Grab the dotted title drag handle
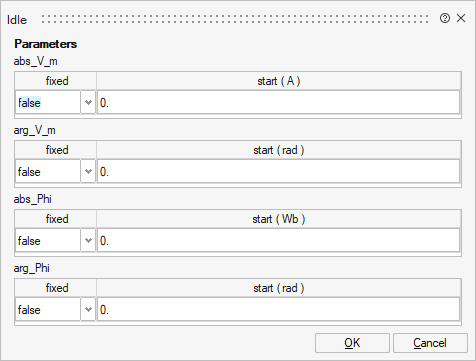This screenshot has height=361, width=476. 235,19
